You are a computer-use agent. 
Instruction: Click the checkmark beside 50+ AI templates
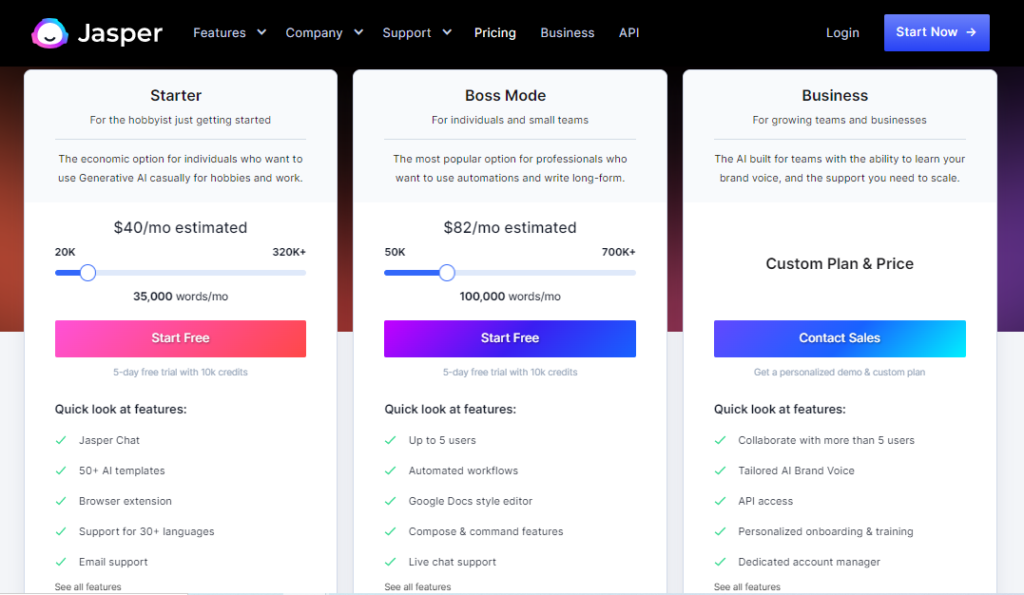pos(61,470)
